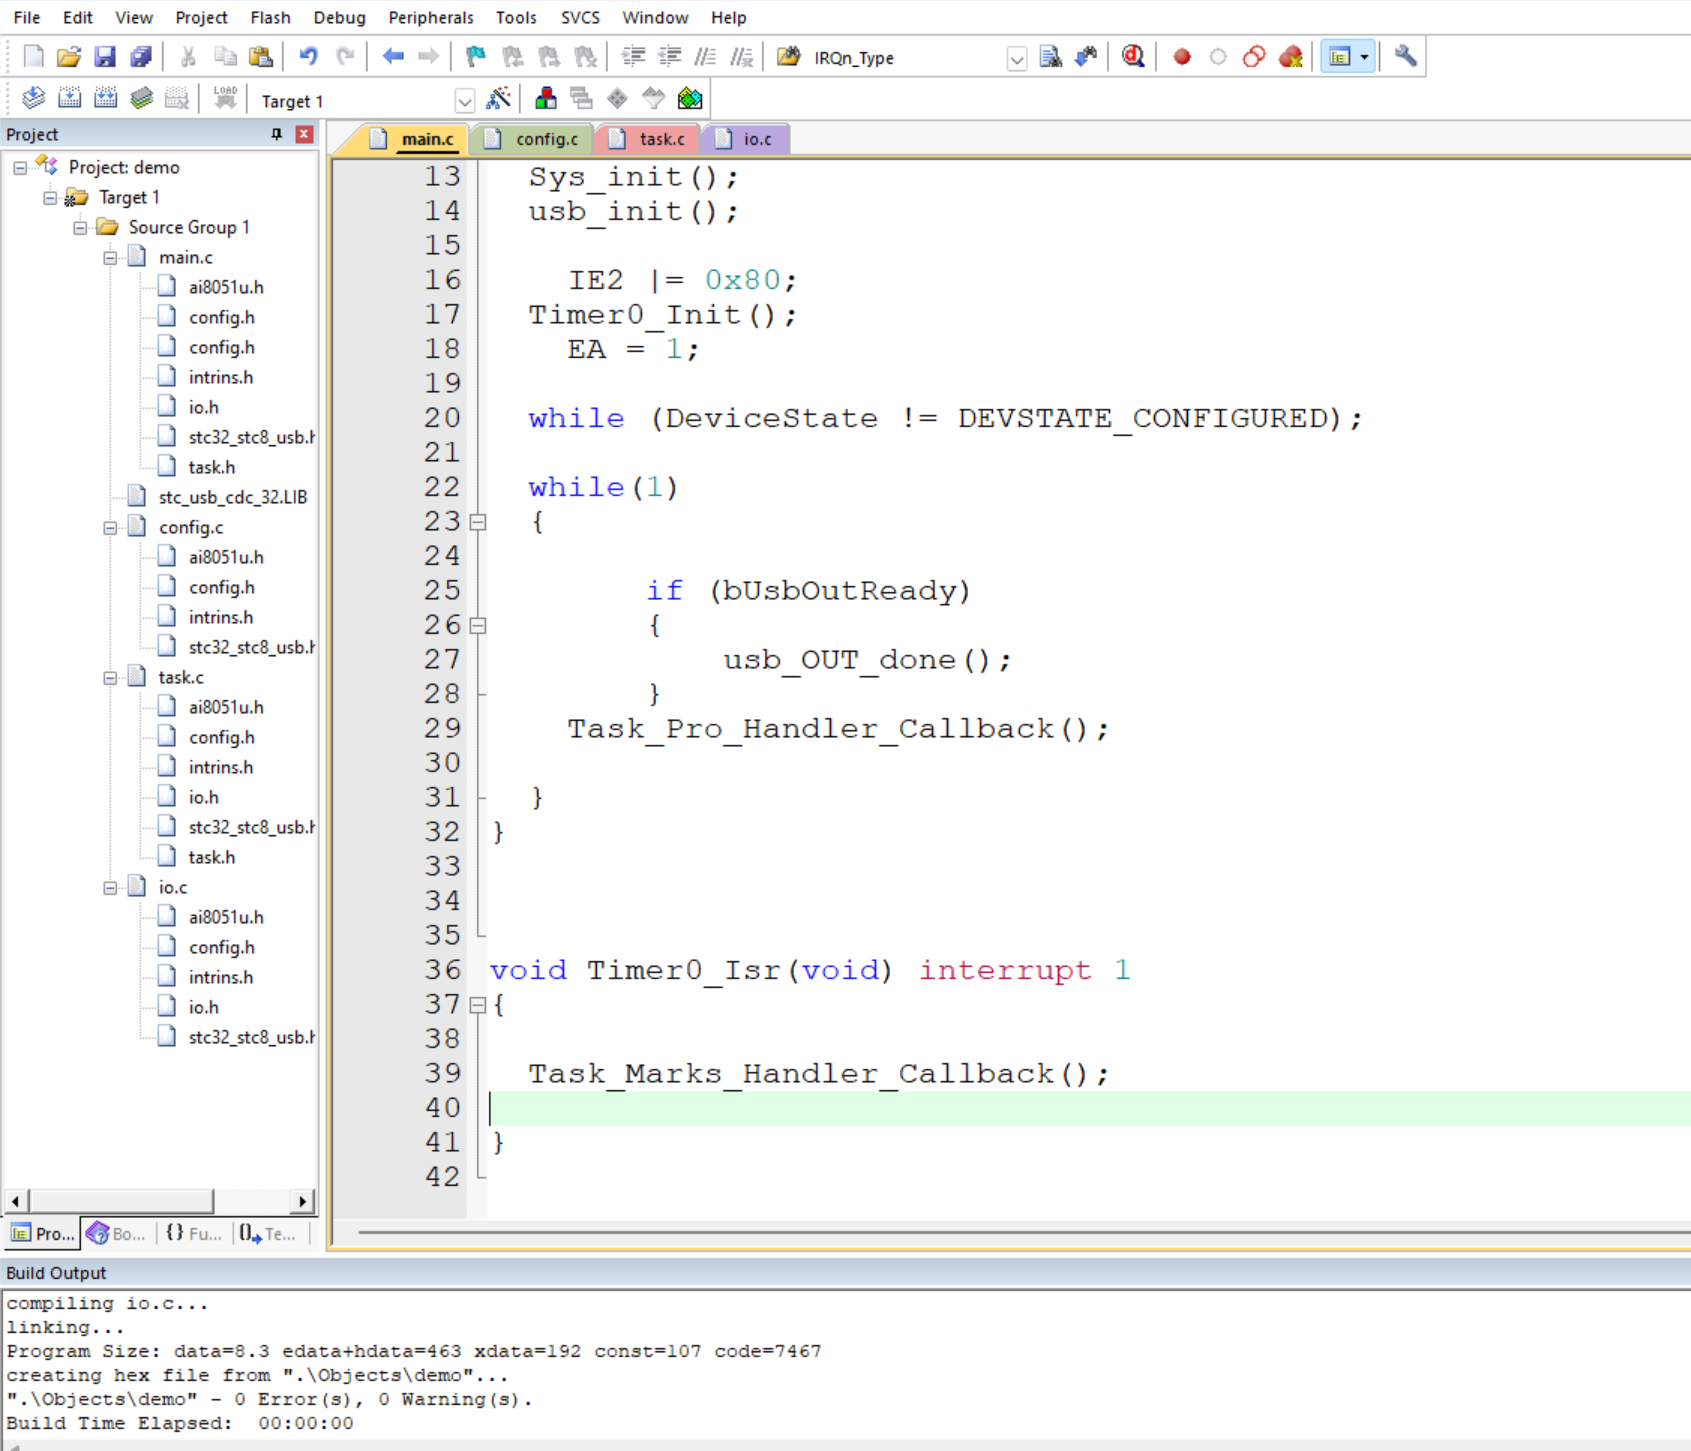Fold code block at line 26
Image resolution: width=1691 pixels, height=1451 pixels.
[x=478, y=626]
